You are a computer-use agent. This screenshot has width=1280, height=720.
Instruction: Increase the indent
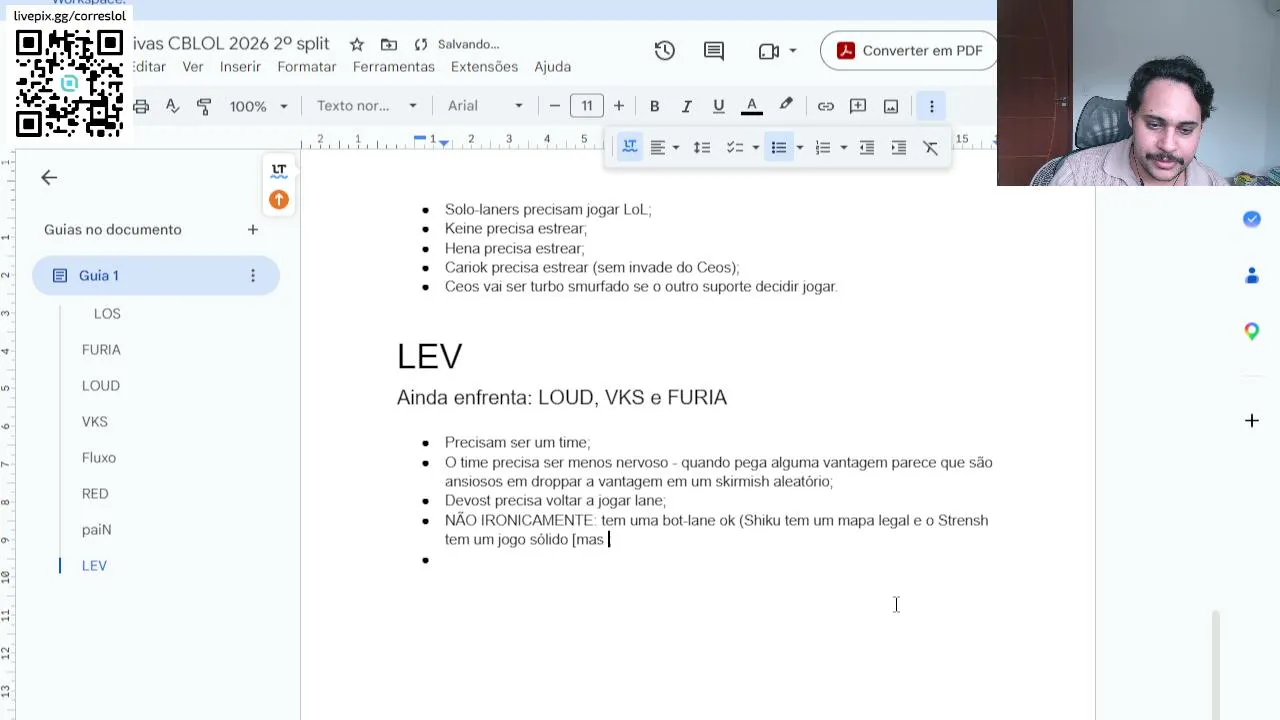[899, 148]
